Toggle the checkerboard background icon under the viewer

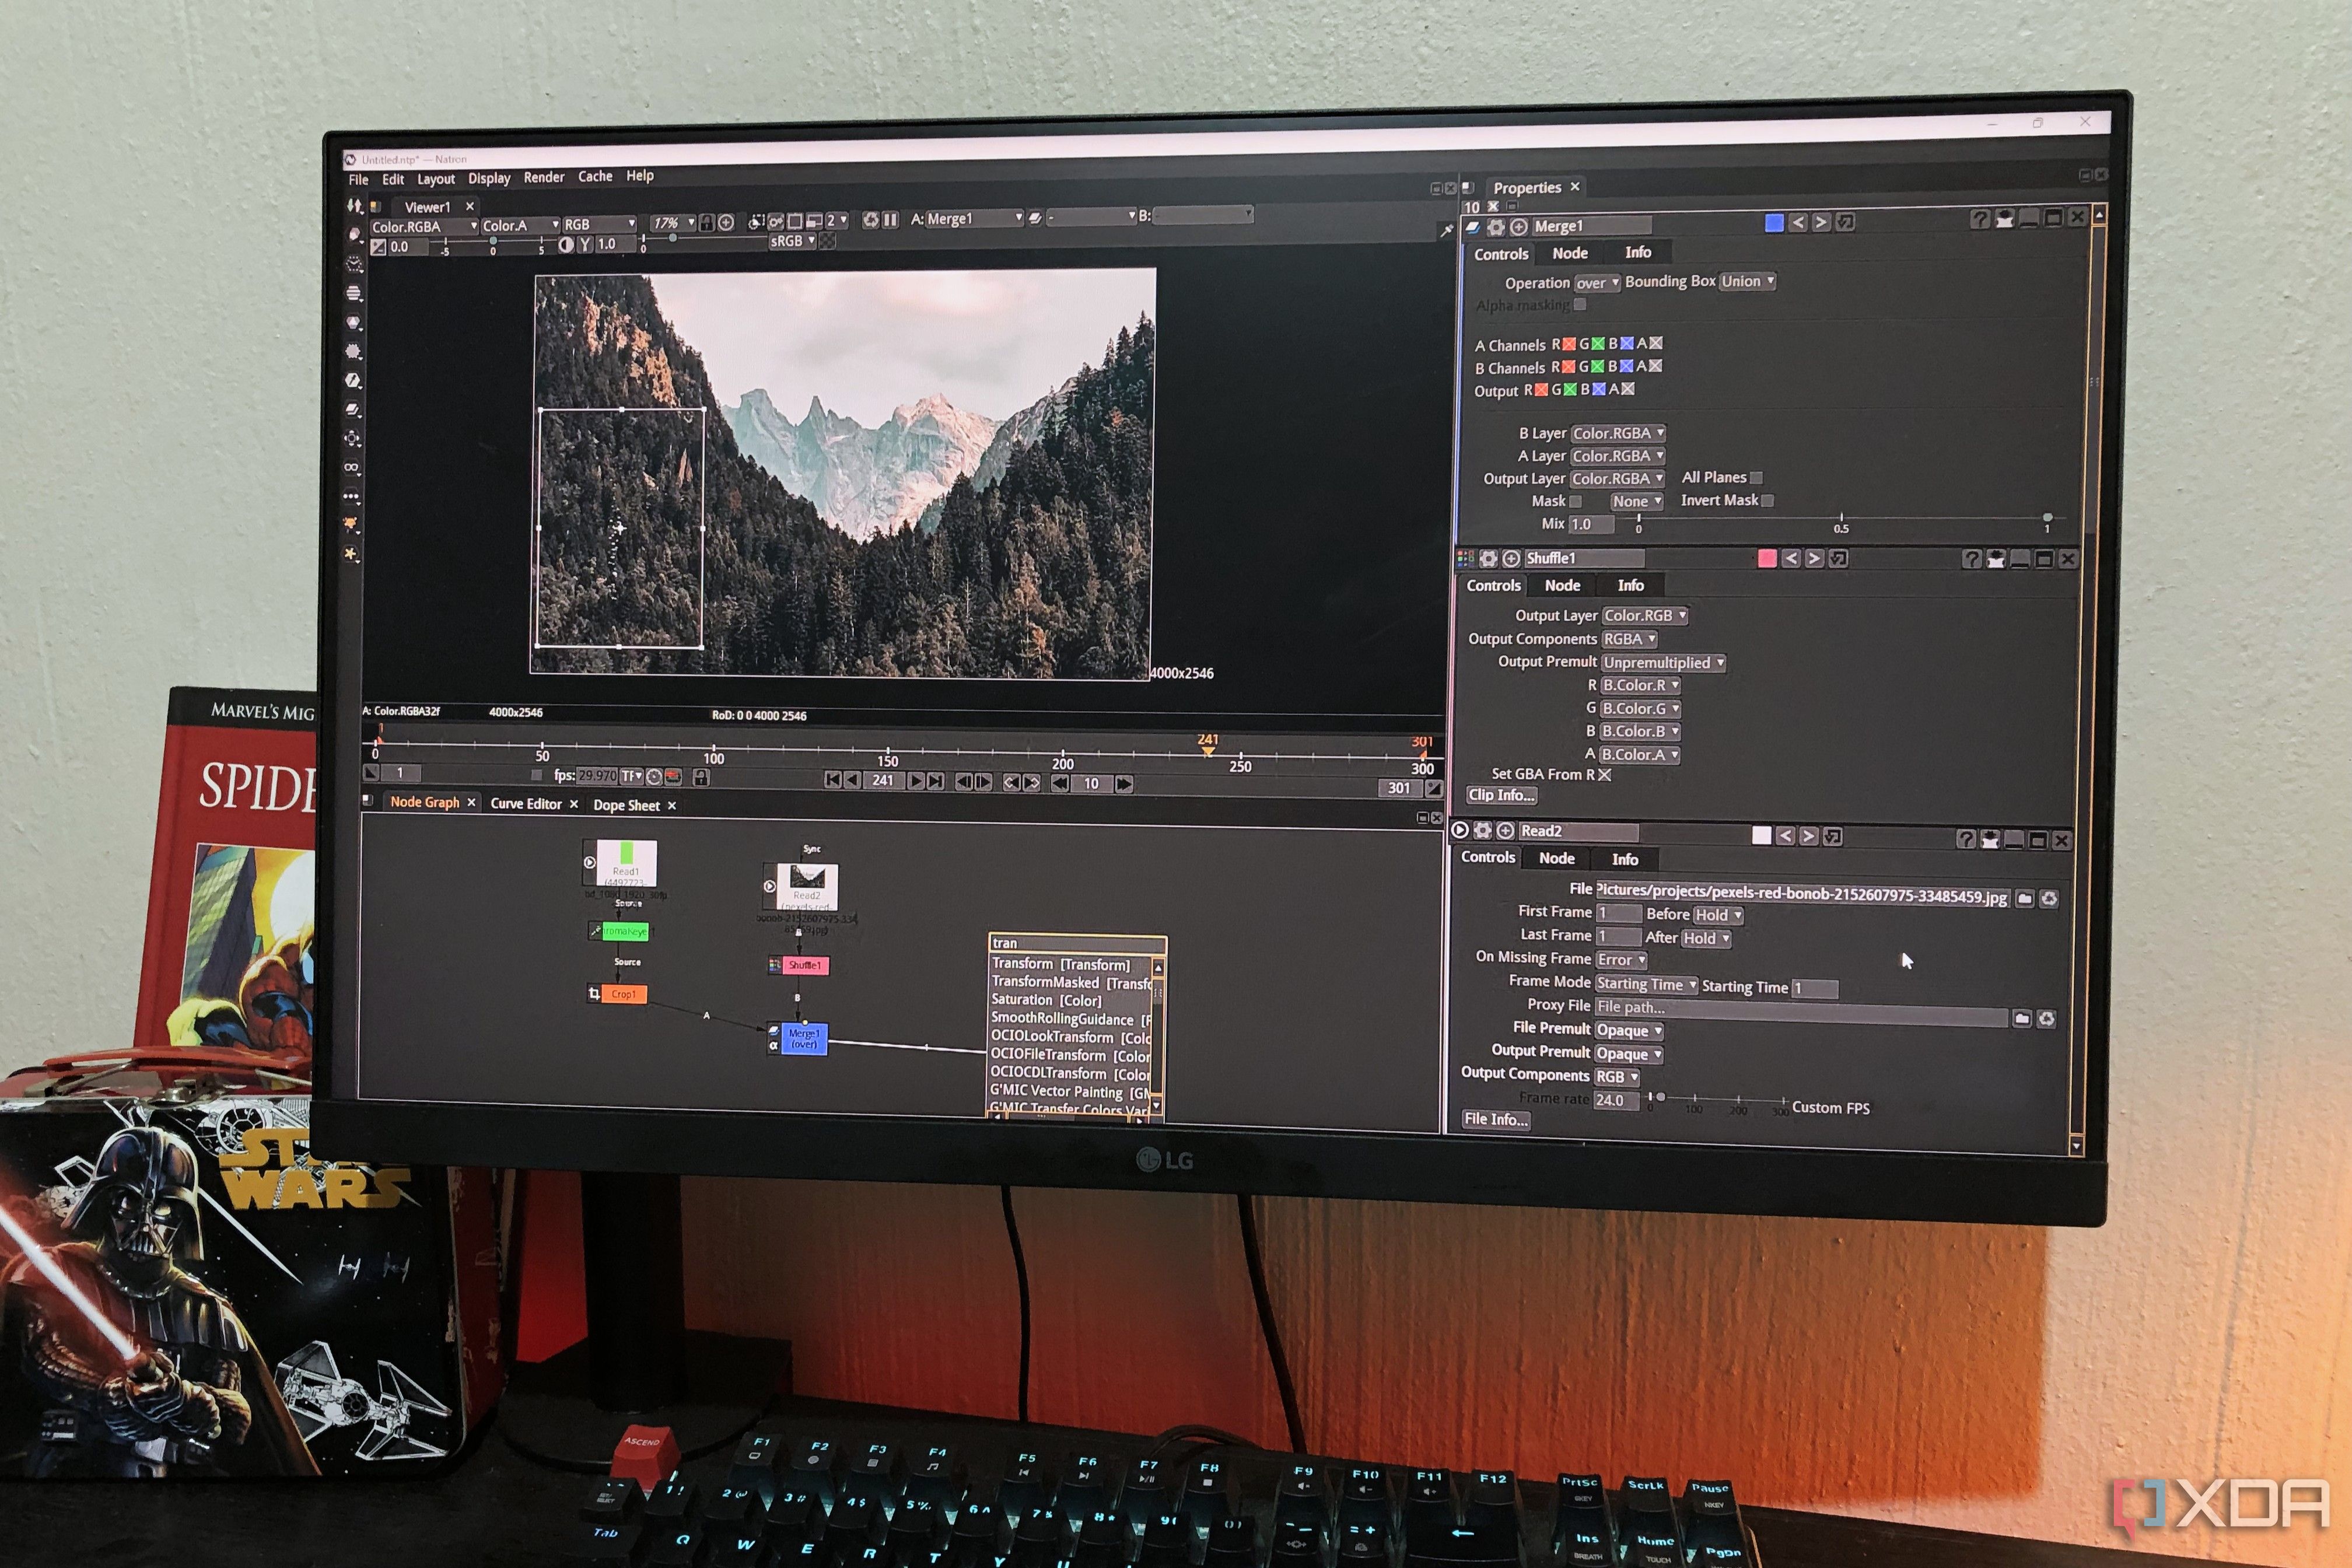coord(827,241)
